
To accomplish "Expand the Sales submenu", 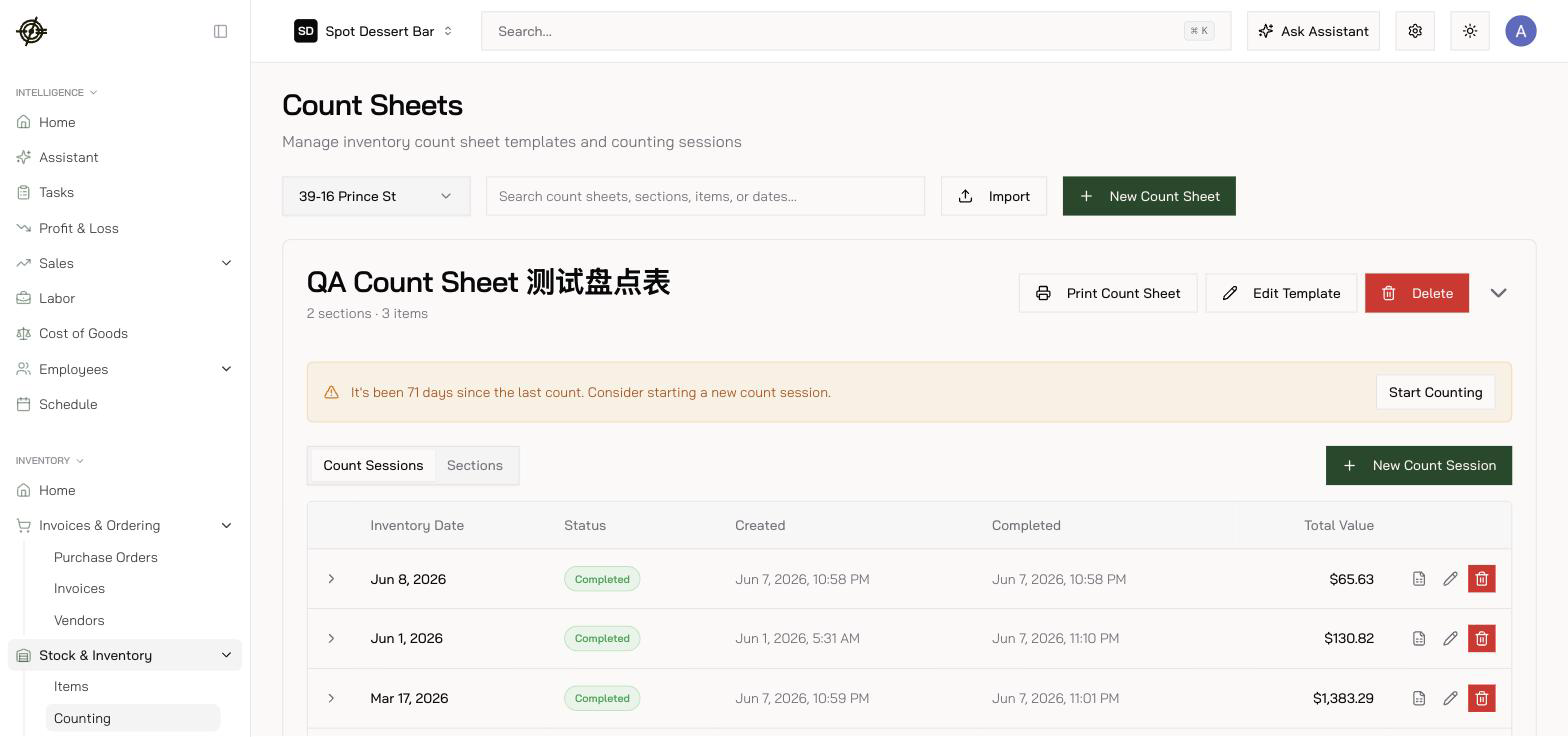I will point(226,263).
